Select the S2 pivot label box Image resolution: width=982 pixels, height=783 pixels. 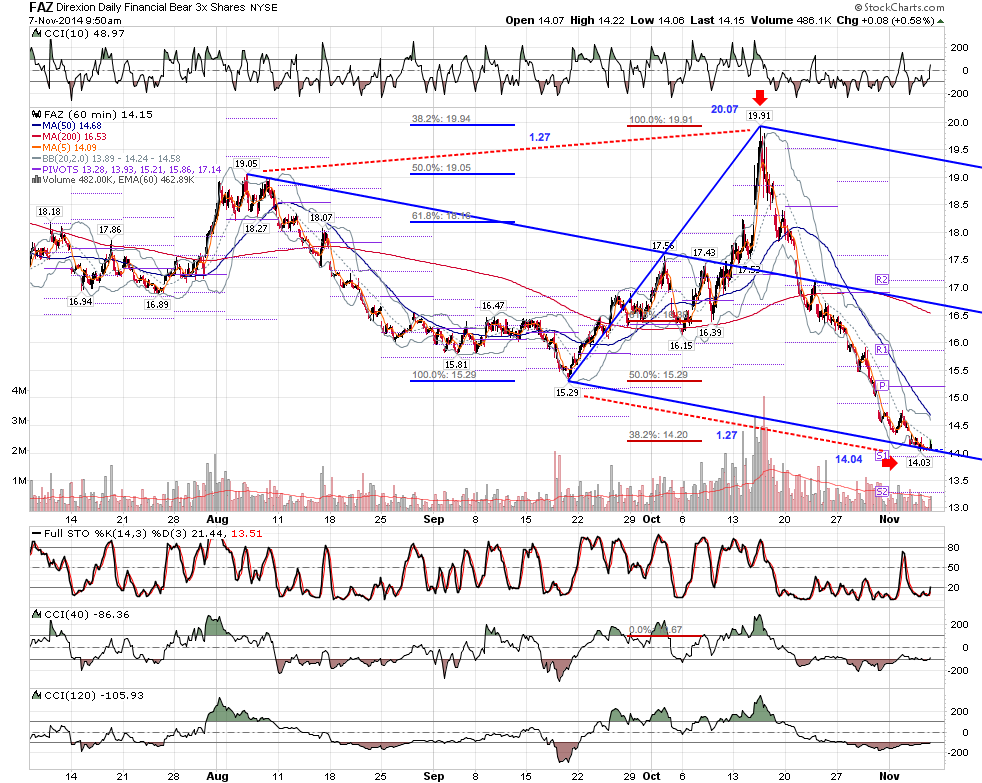pyautogui.click(x=882, y=491)
